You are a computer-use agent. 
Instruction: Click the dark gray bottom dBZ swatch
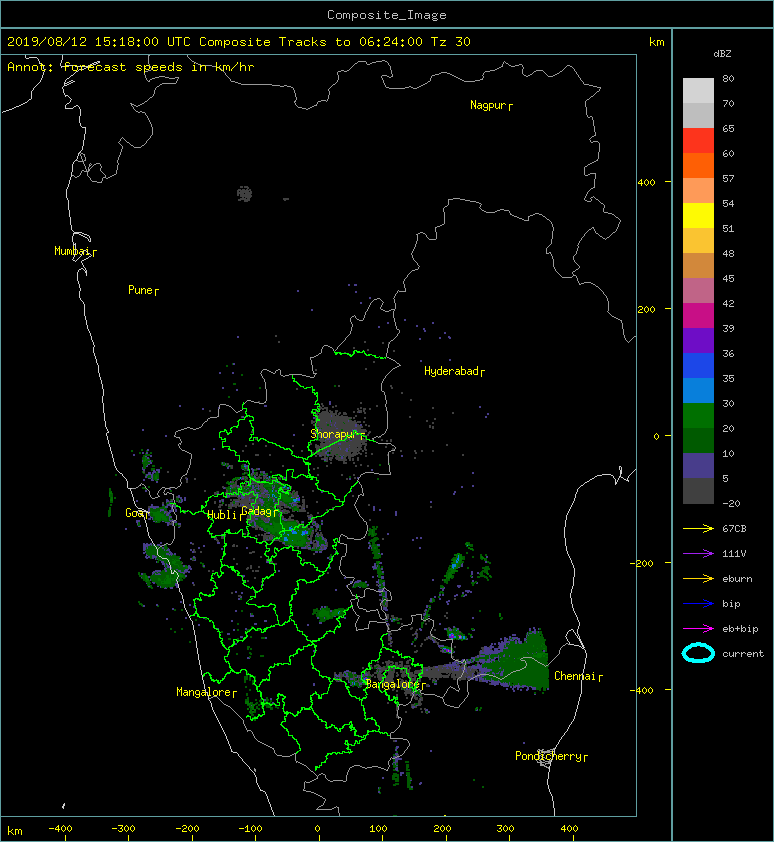(x=698, y=491)
